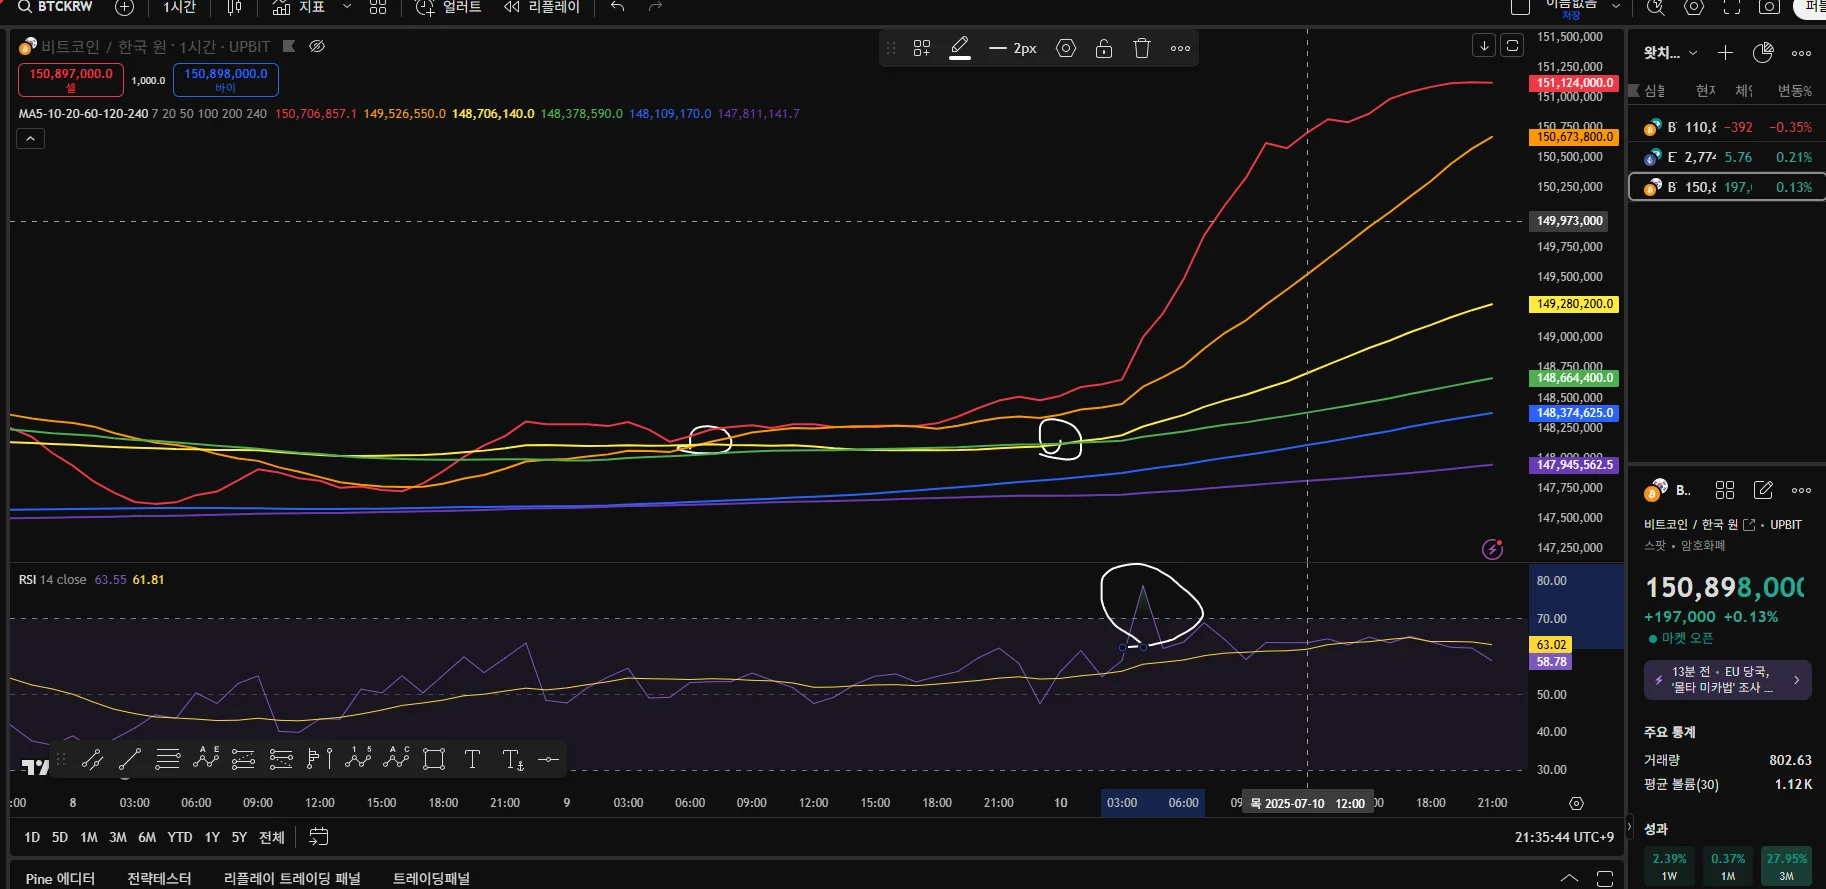This screenshot has height=889, width=1826.
Task: Open the note edit icon in details panel
Action: tap(1763, 490)
